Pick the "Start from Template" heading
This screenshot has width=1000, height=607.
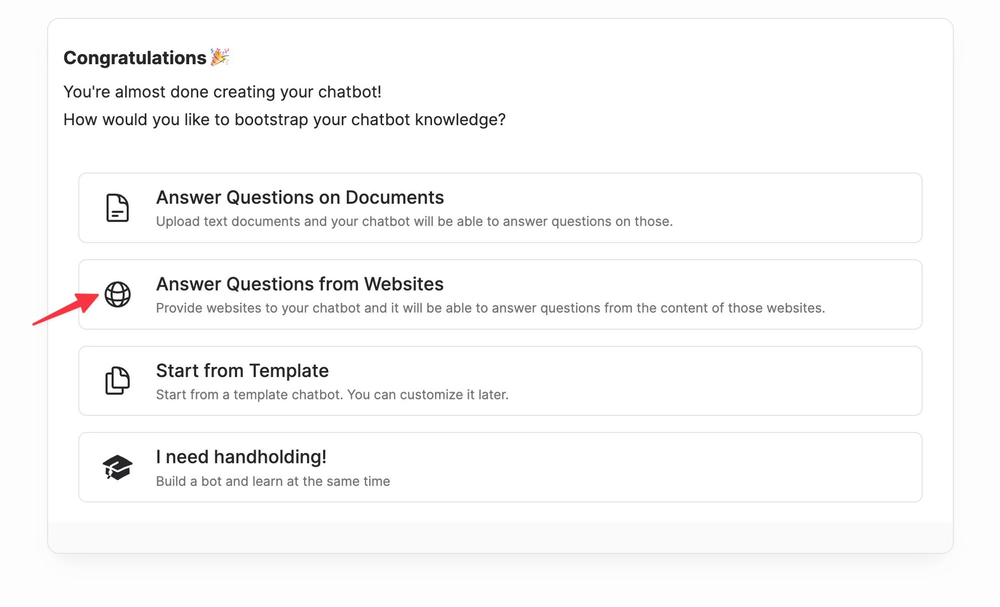[x=242, y=371]
